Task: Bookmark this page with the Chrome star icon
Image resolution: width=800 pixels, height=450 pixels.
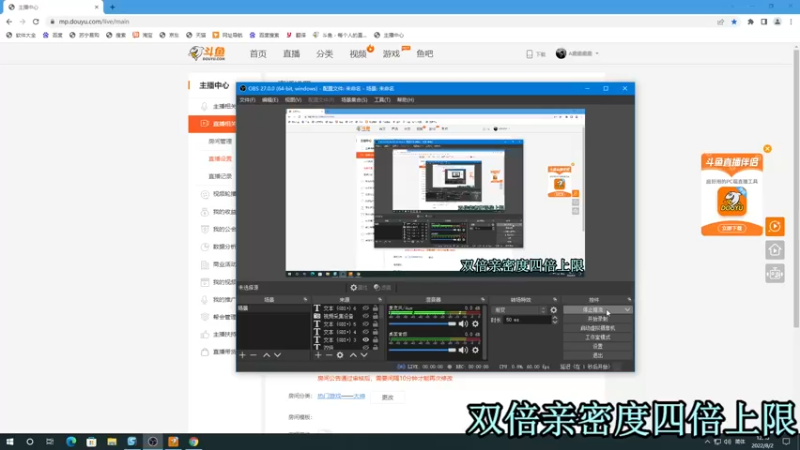Action: pyautogui.click(x=734, y=22)
